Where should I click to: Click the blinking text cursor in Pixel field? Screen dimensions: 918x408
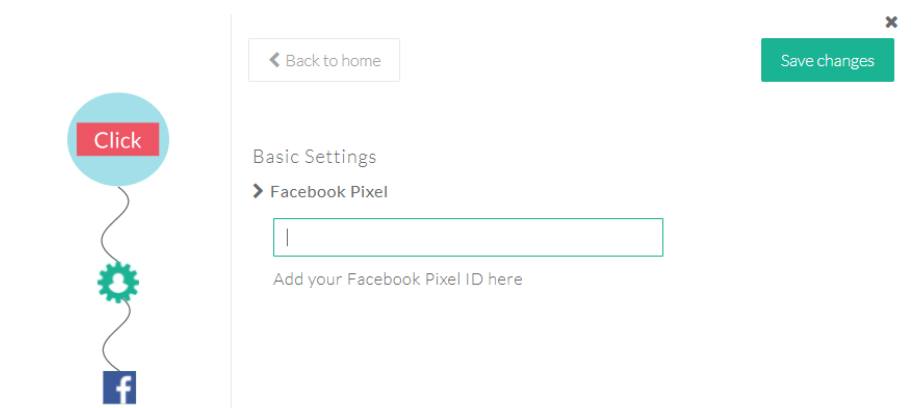pyautogui.click(x=287, y=237)
